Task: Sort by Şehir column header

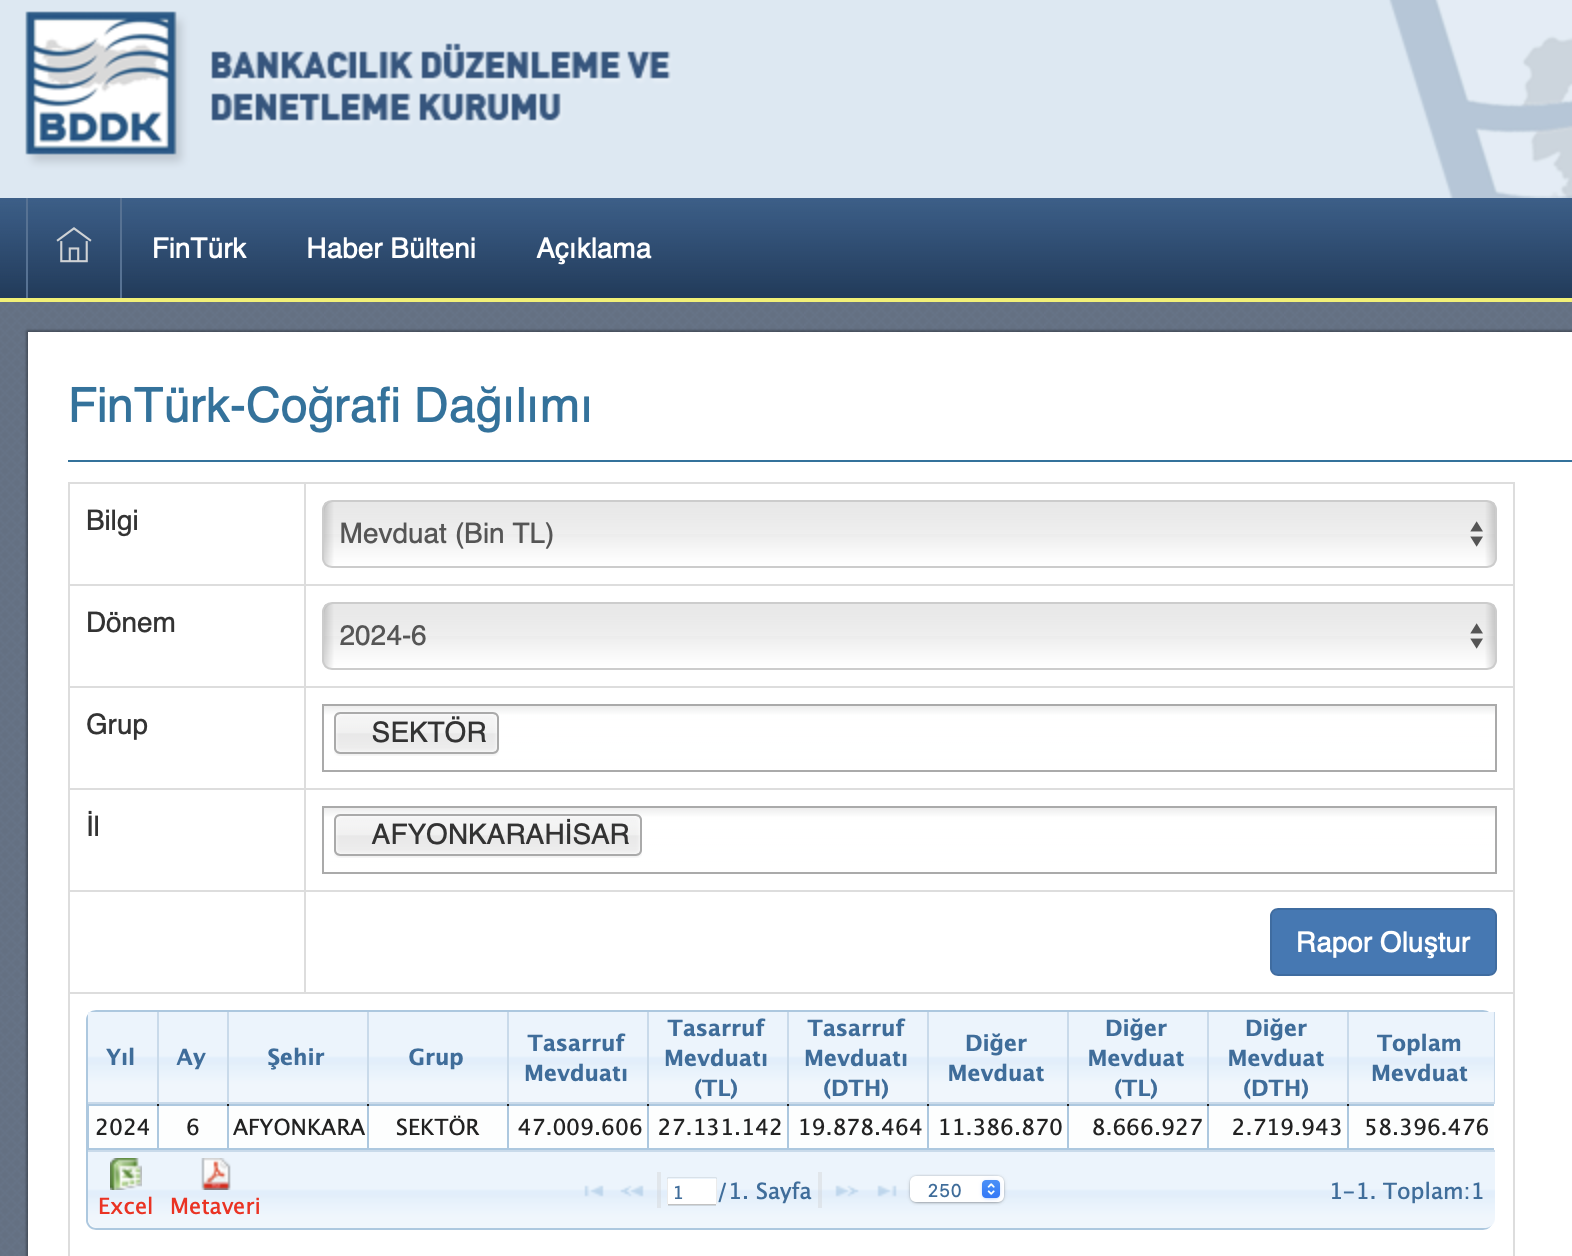Action: [296, 1057]
